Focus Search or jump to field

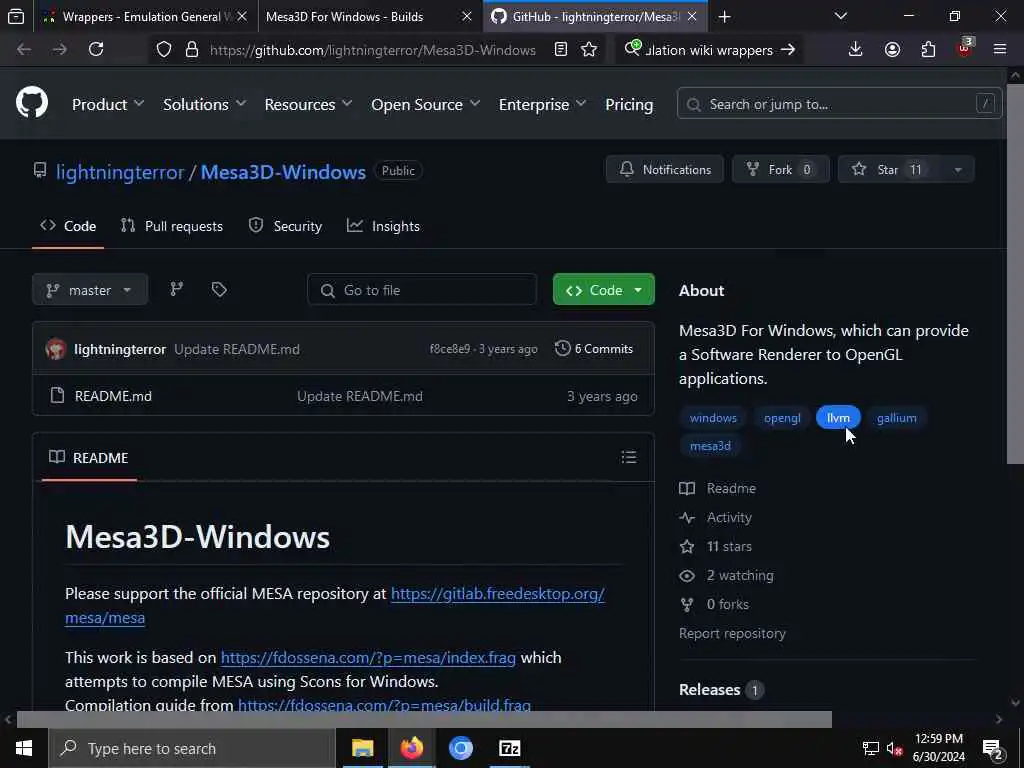click(x=839, y=104)
